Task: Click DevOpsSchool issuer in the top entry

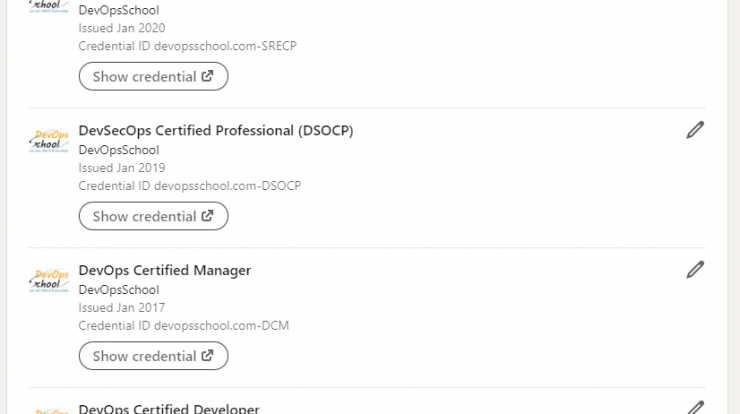Action: pyautogui.click(x=119, y=10)
